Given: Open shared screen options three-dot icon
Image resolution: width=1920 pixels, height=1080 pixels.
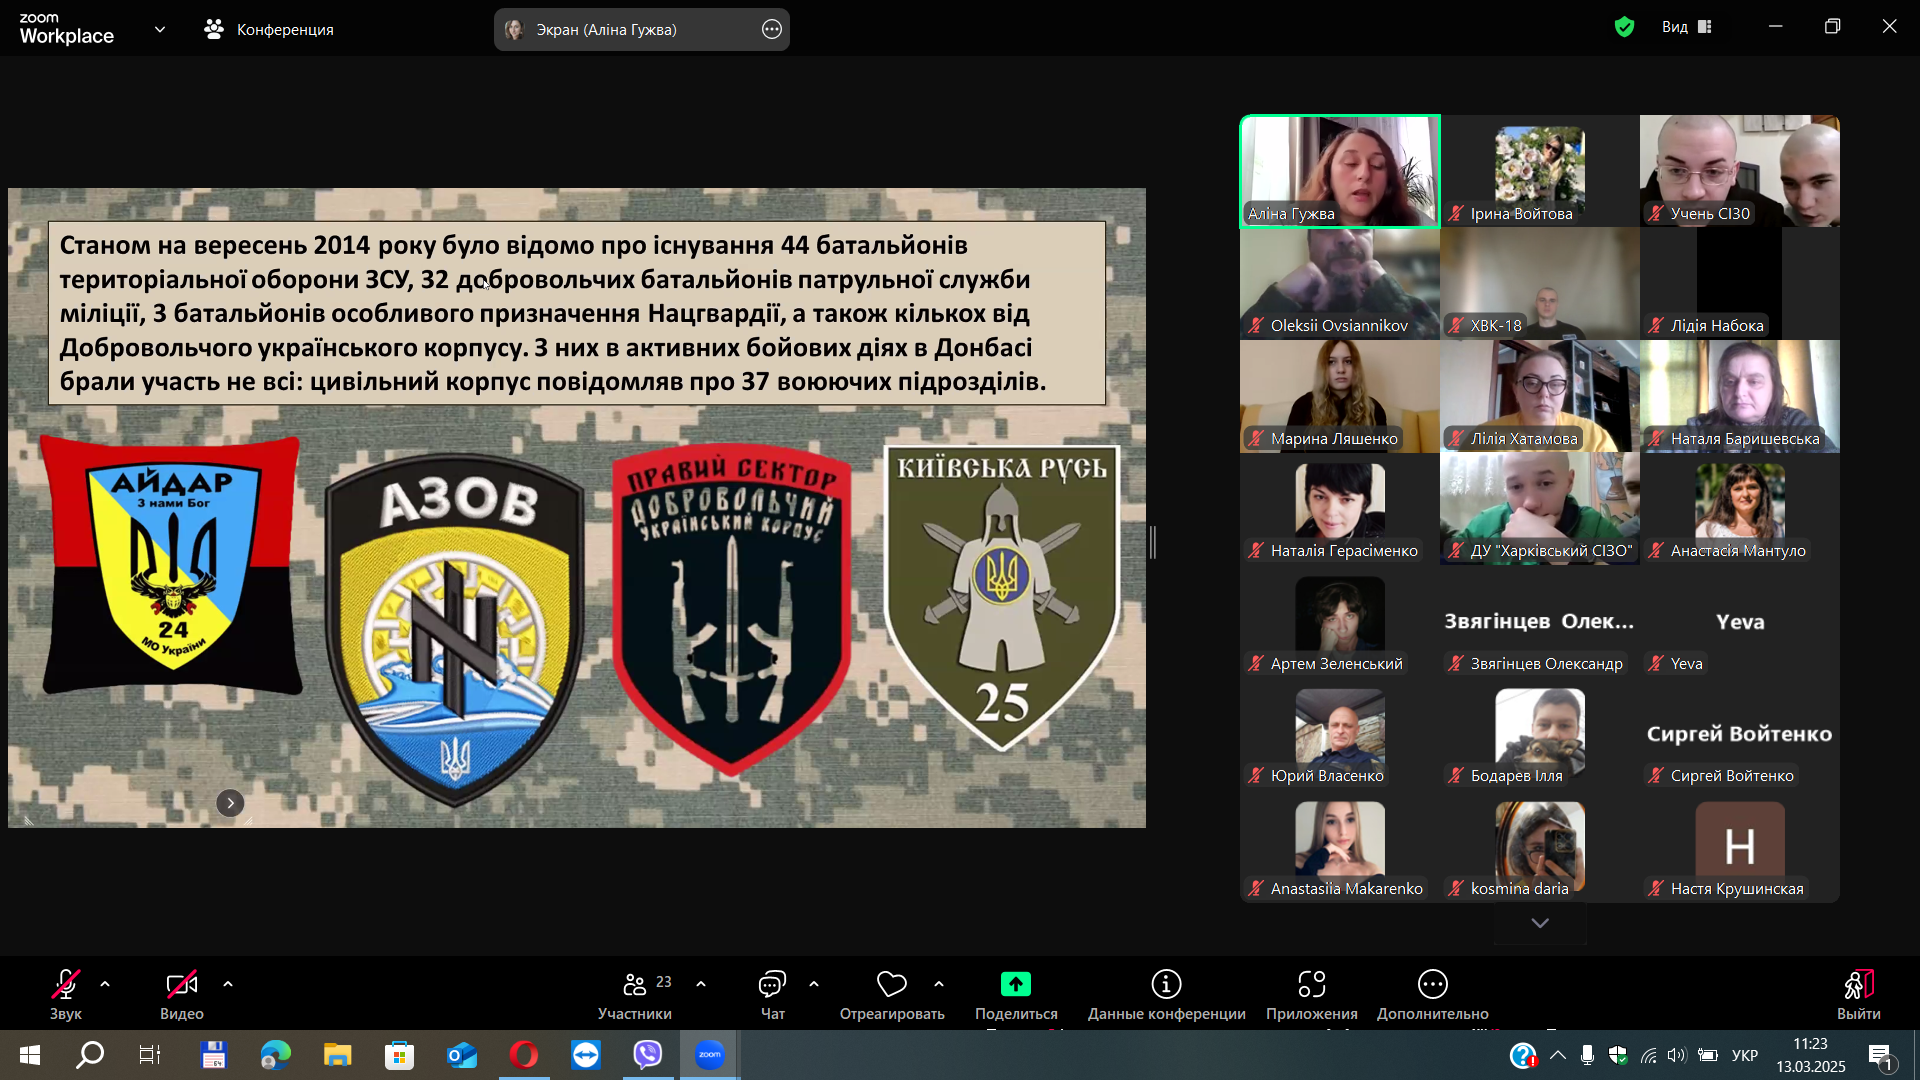Looking at the screenshot, I should (x=772, y=30).
